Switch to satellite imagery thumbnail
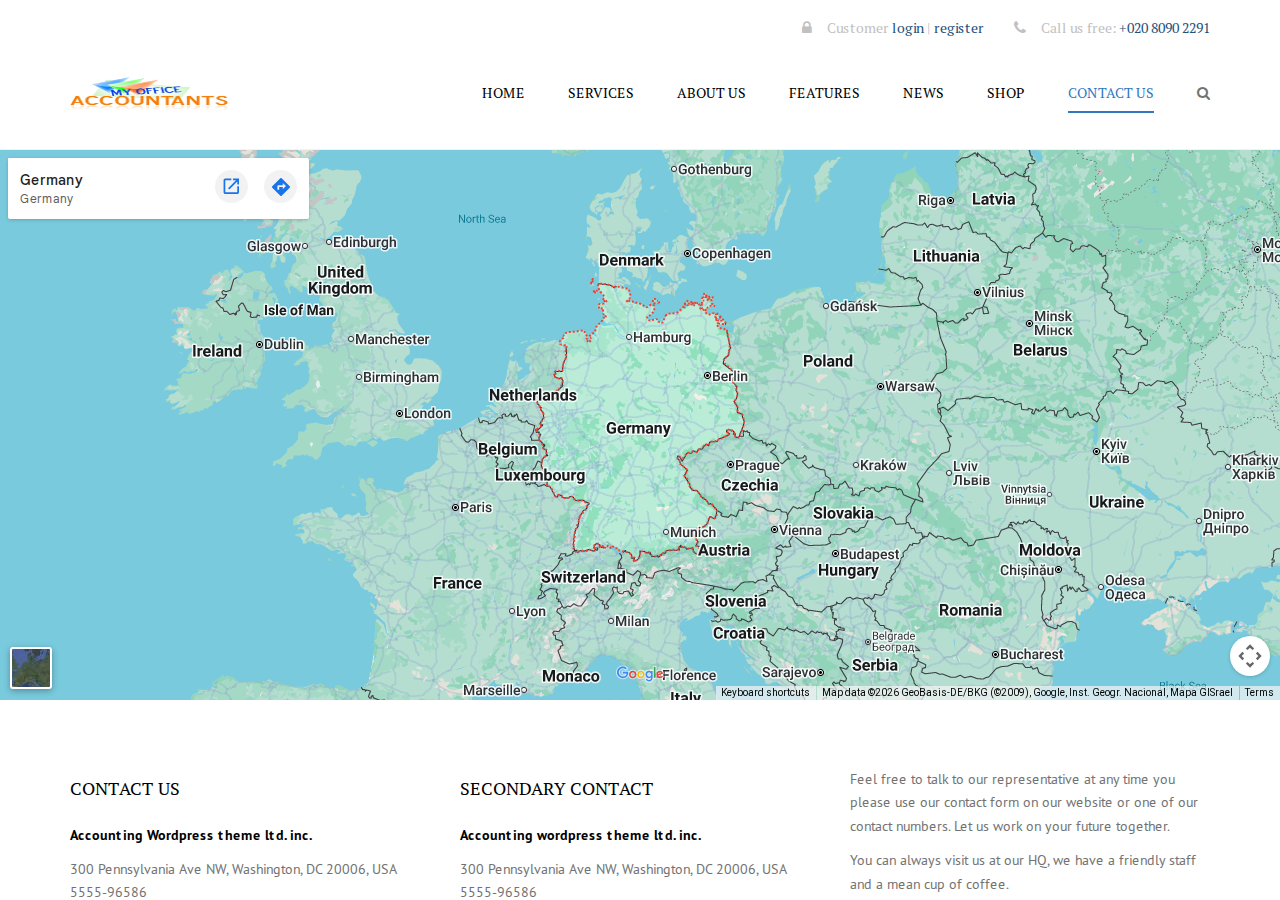1280x900 pixels. (31, 668)
